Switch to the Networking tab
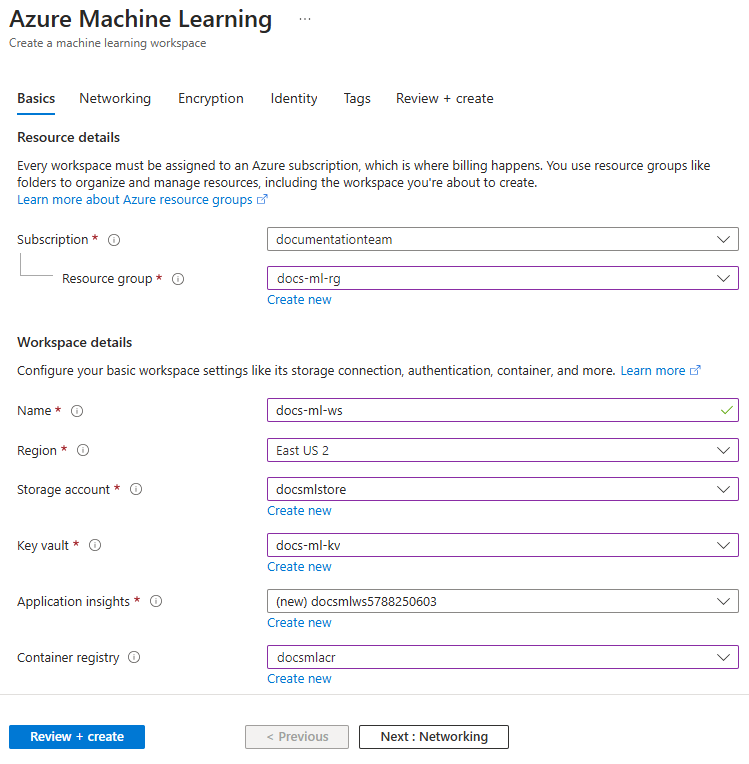749x764 pixels. (115, 99)
